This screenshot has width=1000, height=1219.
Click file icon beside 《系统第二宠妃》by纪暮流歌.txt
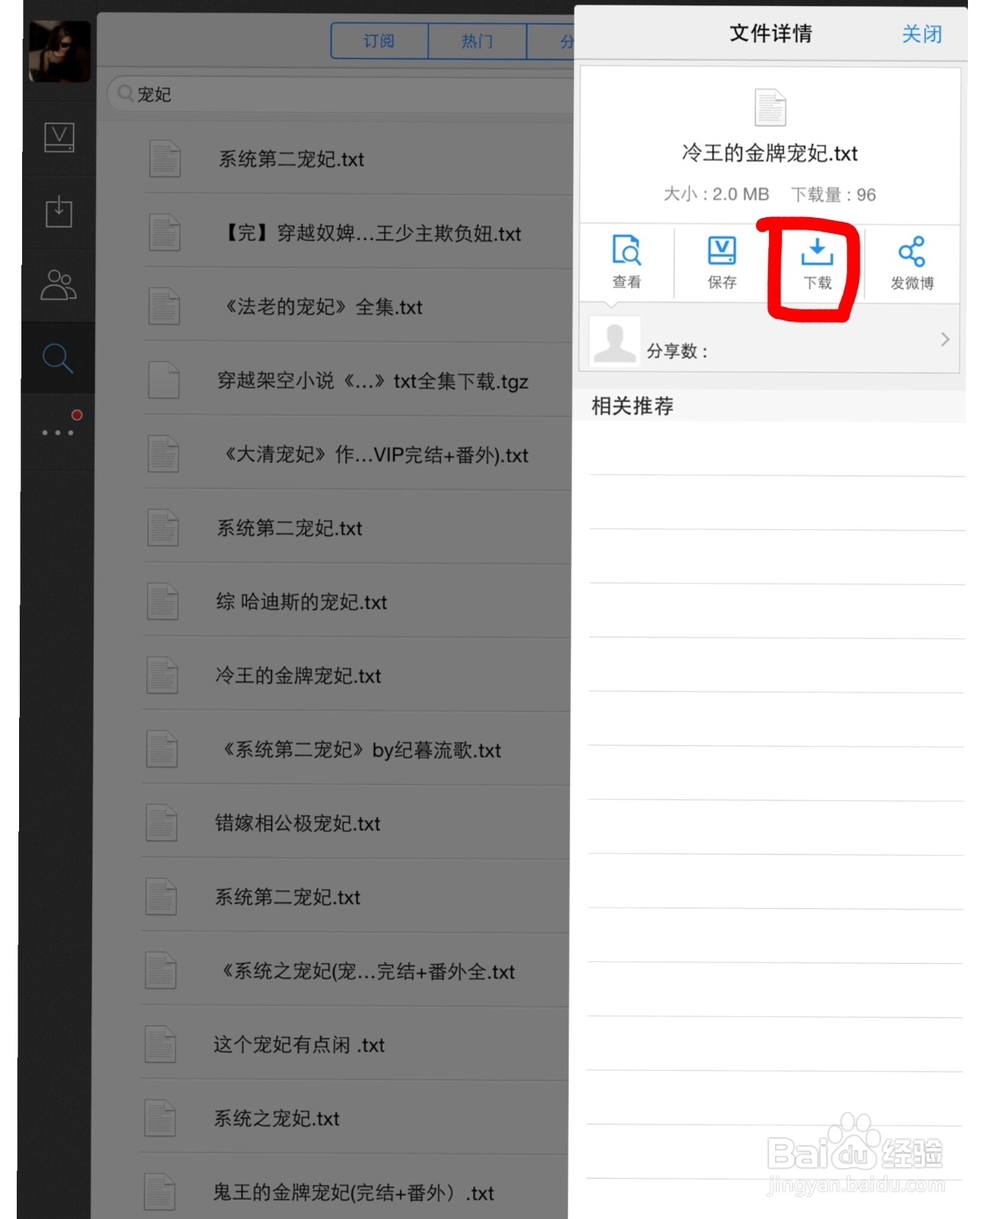tap(163, 749)
